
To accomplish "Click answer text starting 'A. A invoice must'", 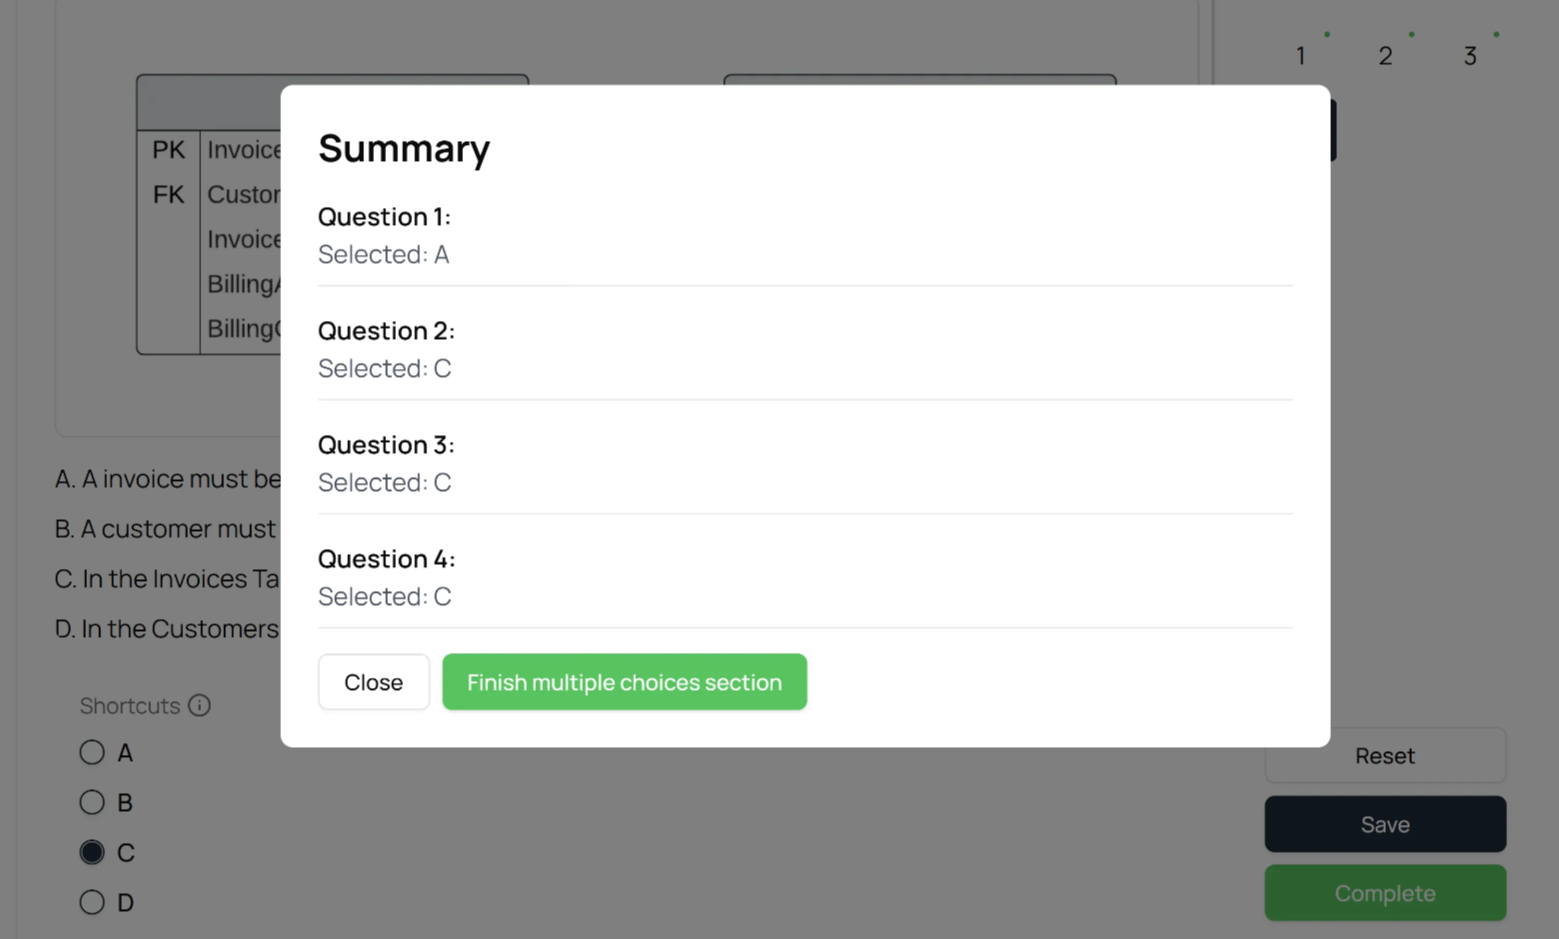I will click(x=168, y=479).
